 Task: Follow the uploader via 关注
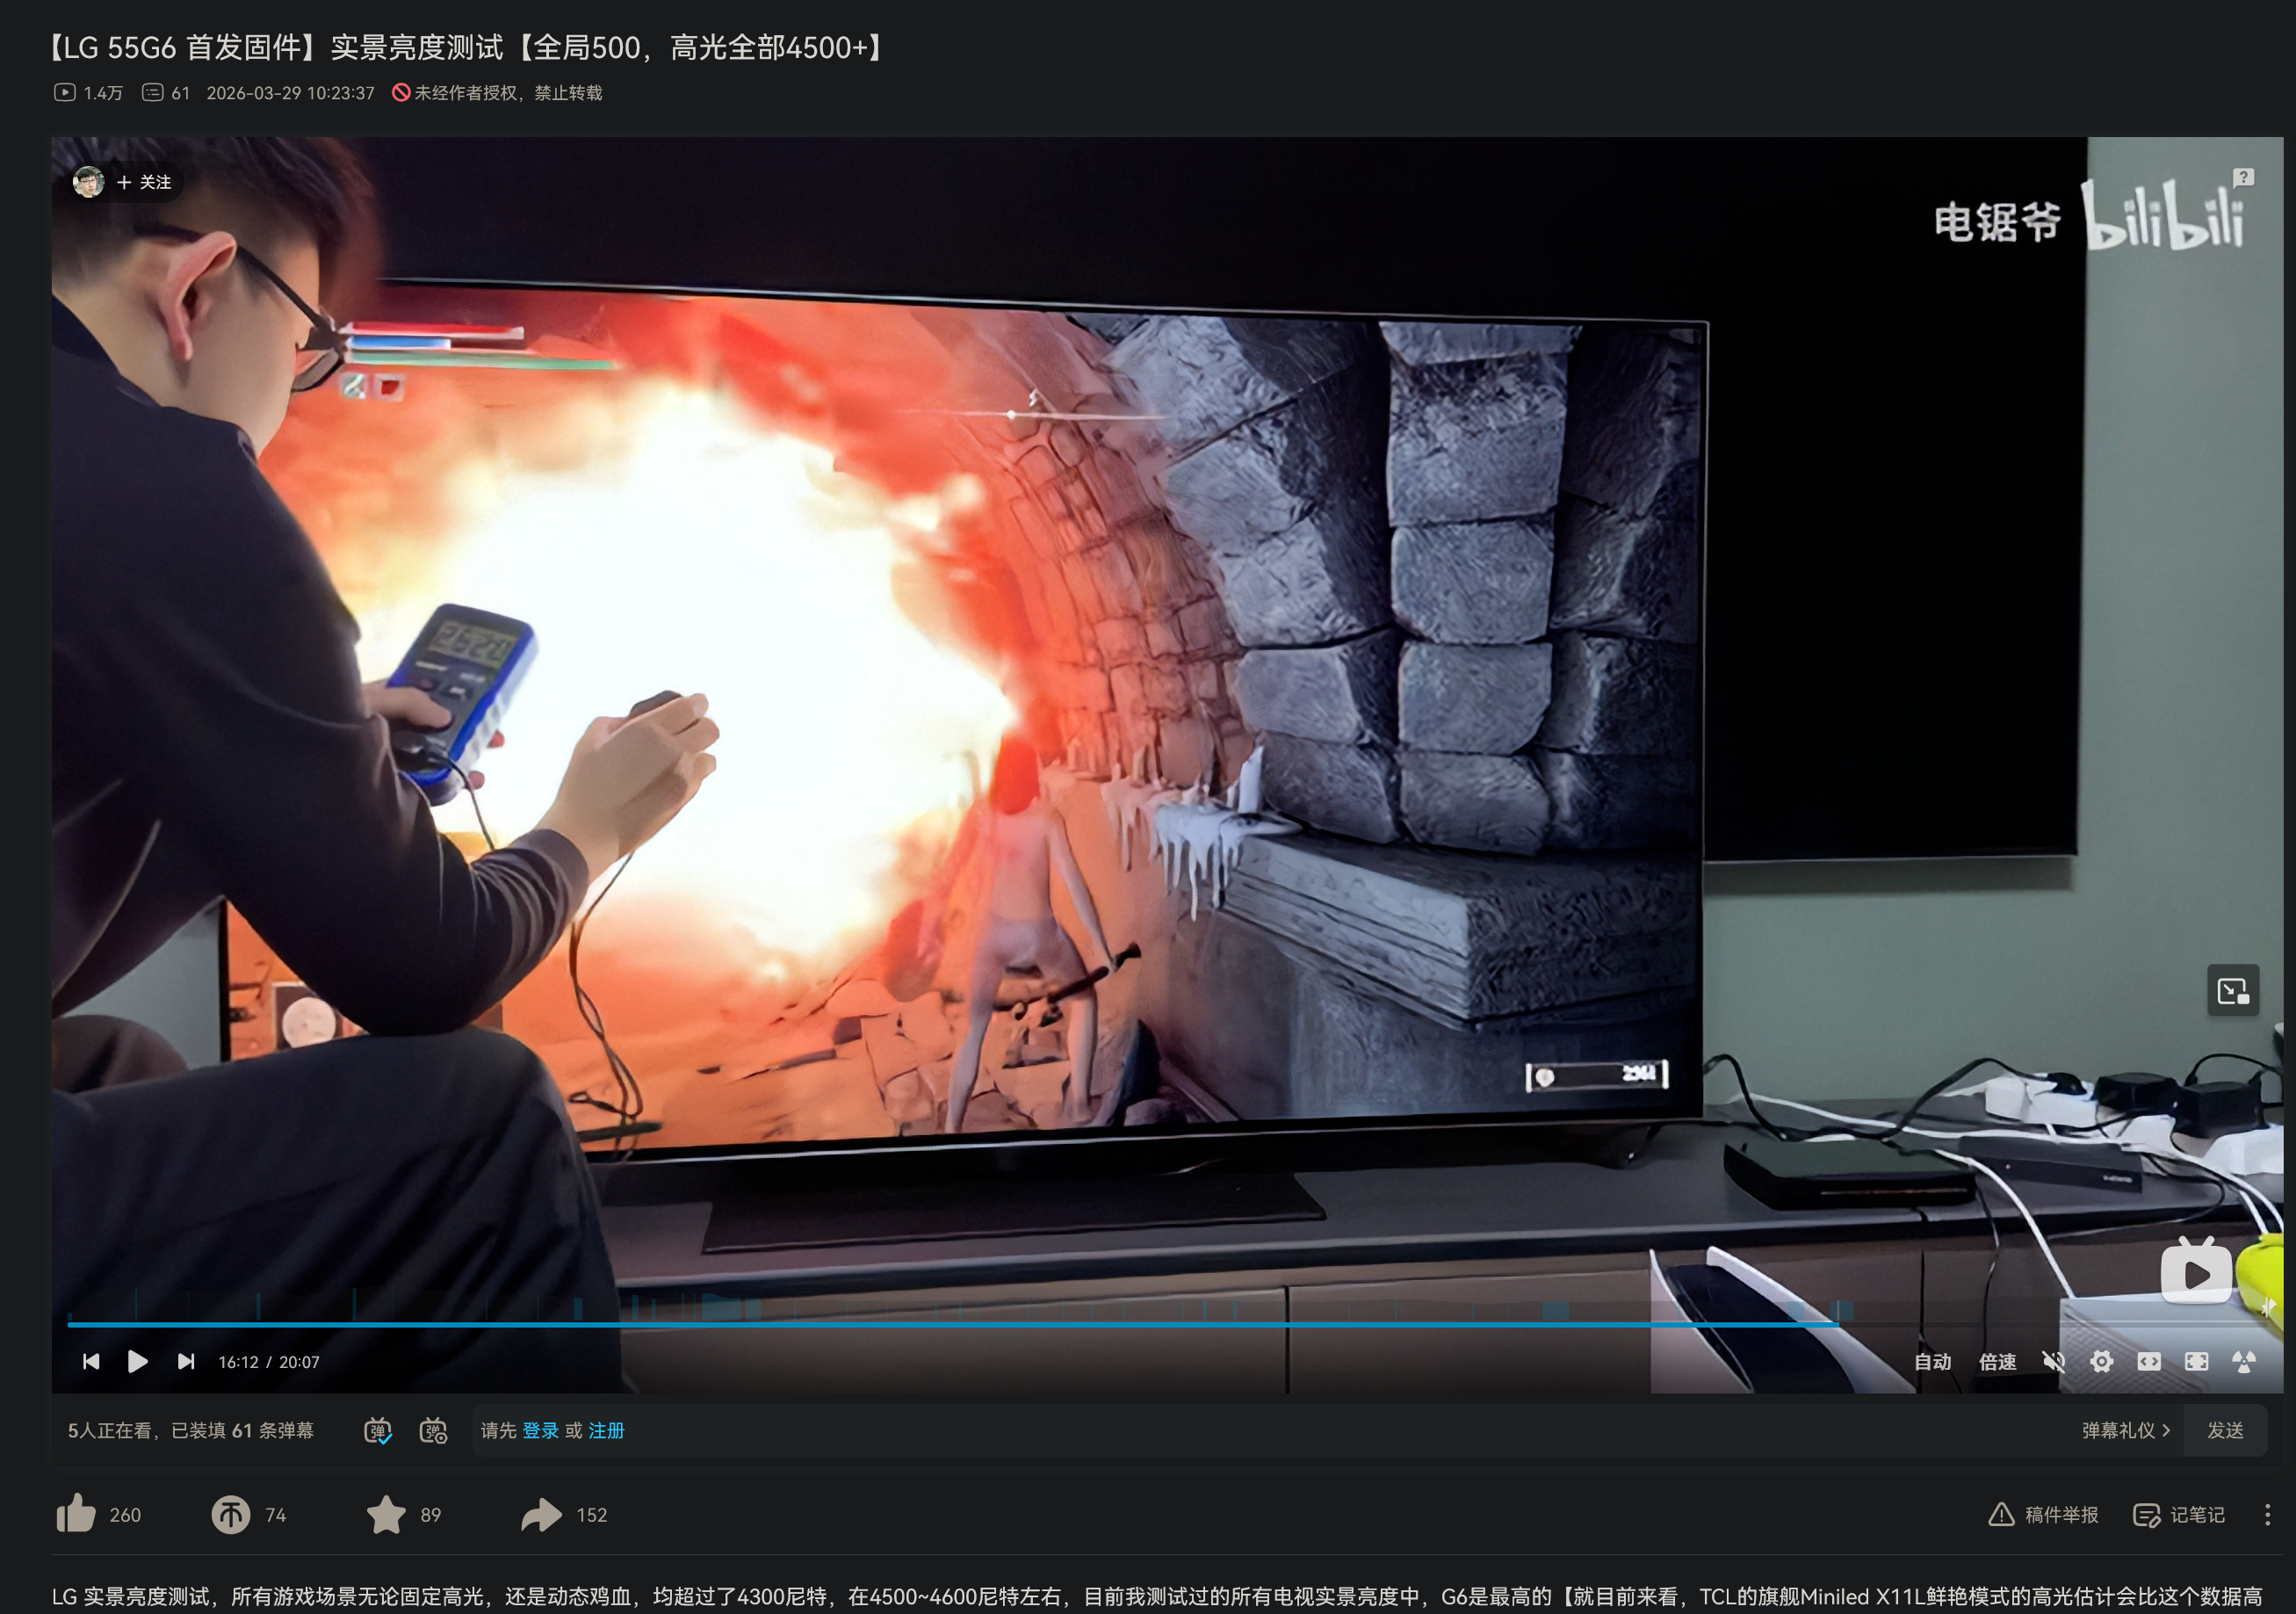pyautogui.click(x=145, y=182)
